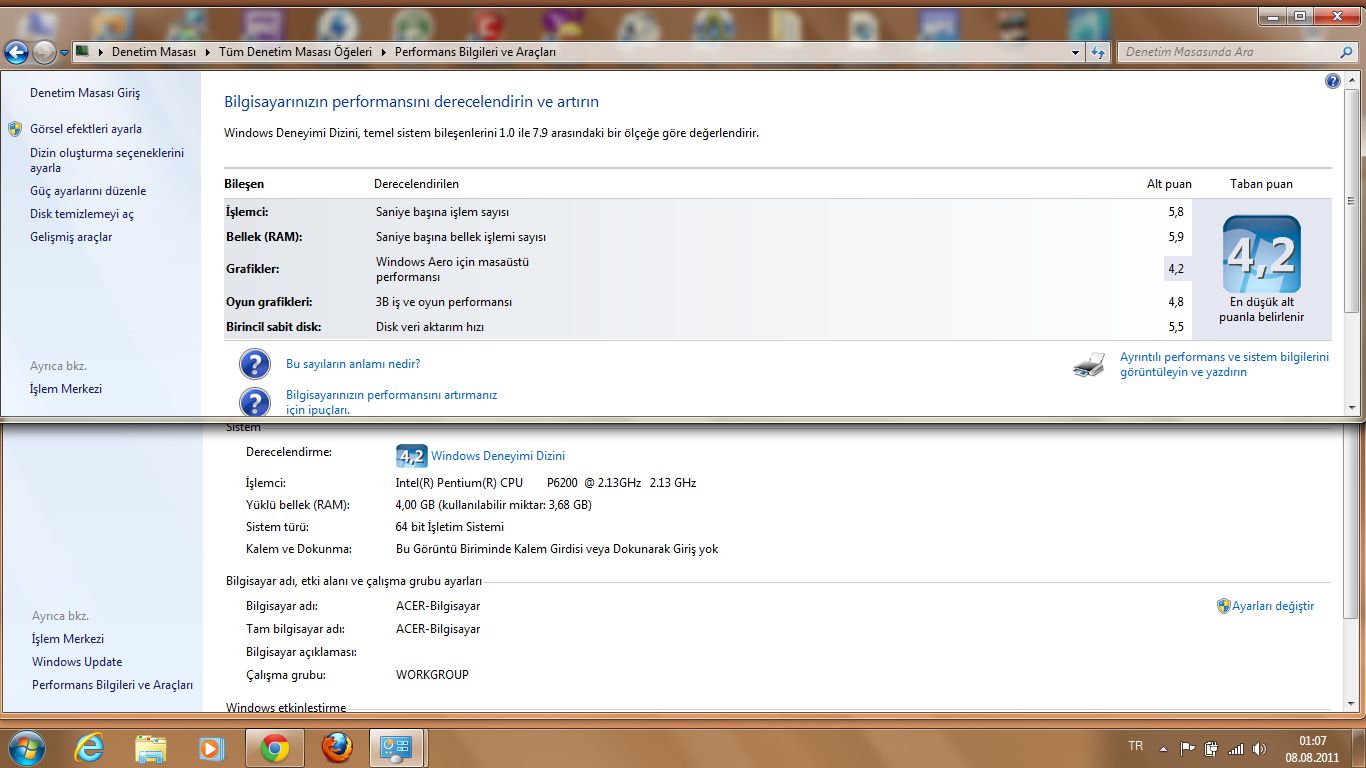Click shield icon beside 'Ayarları değiştir'
Viewport: 1366px width, 768px height.
1223,606
